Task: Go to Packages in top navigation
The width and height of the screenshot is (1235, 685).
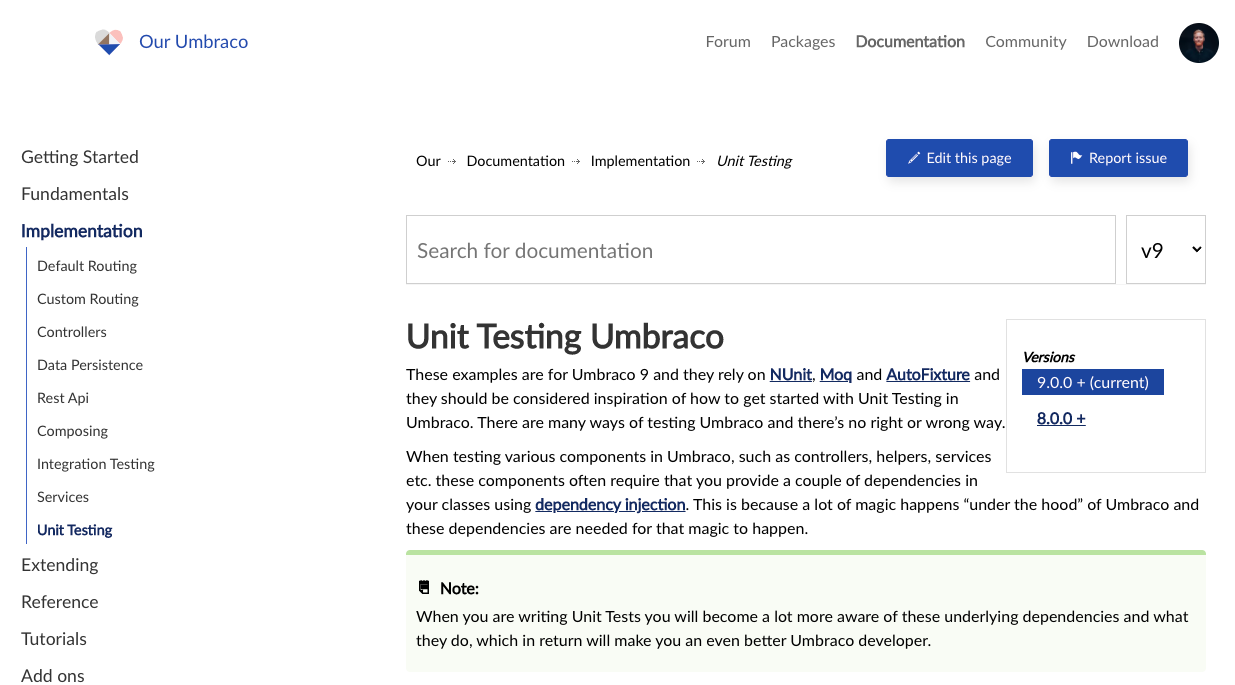Action: click(x=803, y=42)
